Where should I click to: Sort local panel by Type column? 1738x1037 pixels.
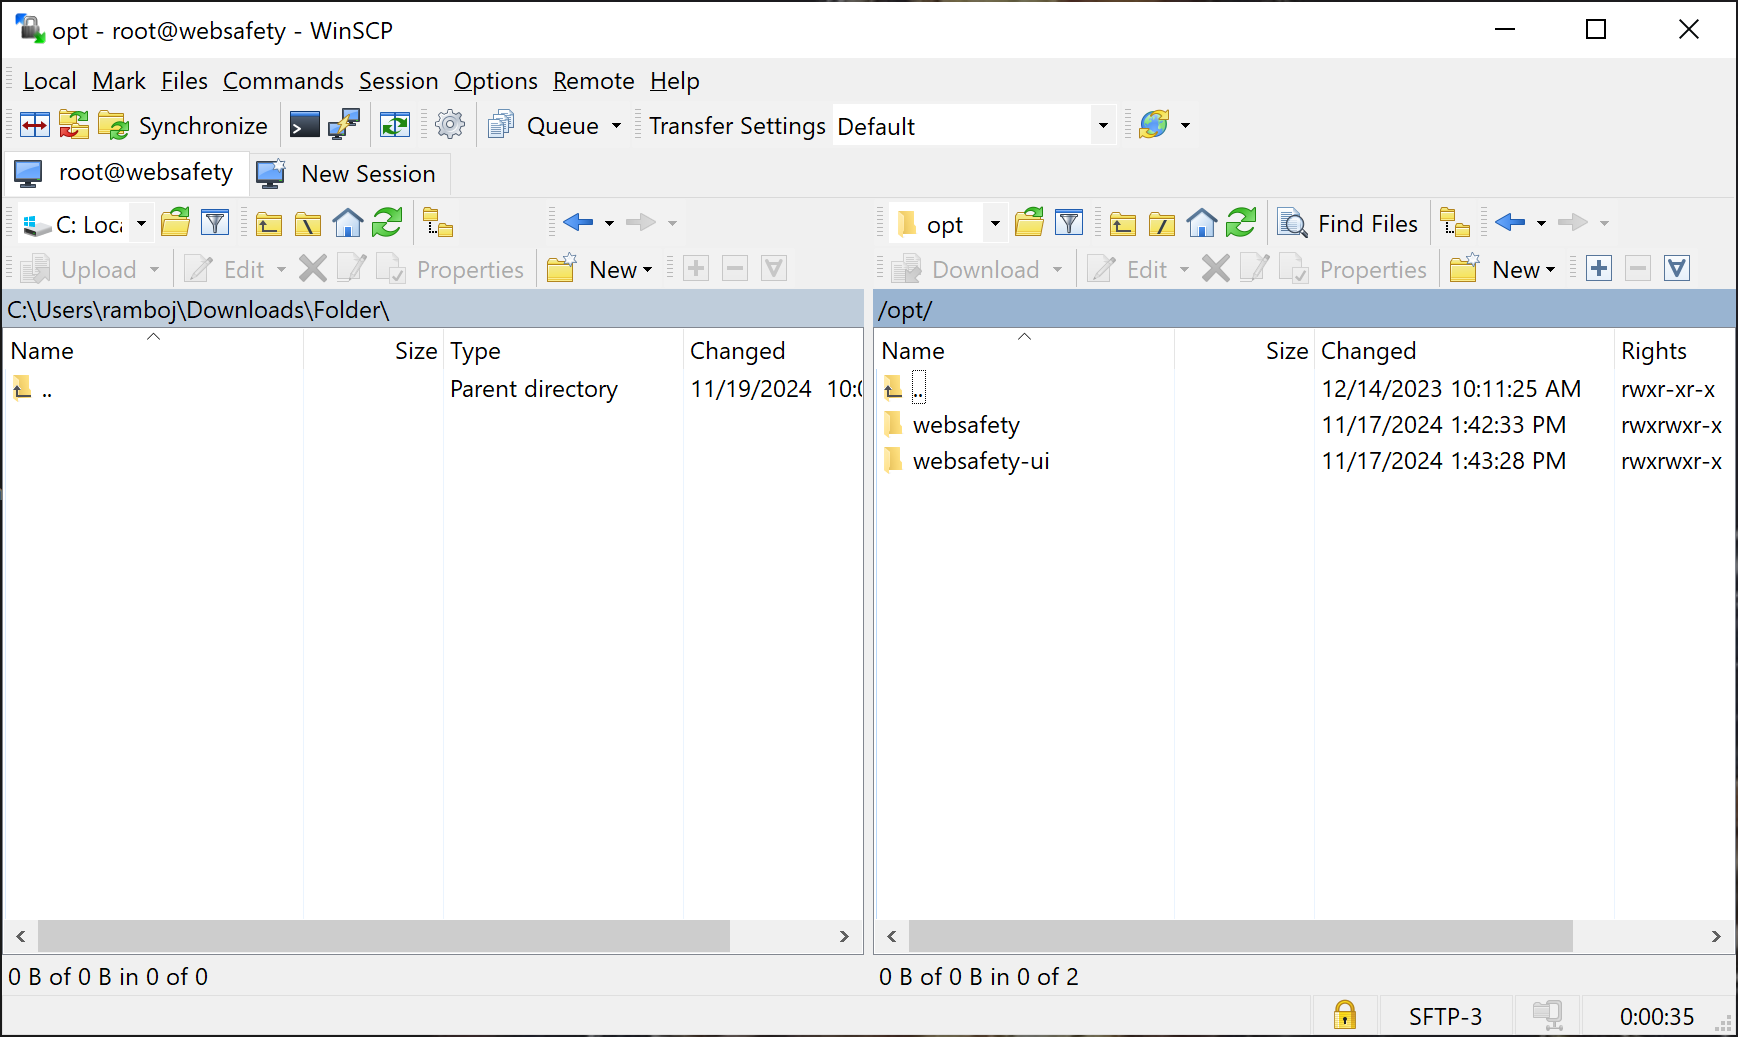click(563, 351)
